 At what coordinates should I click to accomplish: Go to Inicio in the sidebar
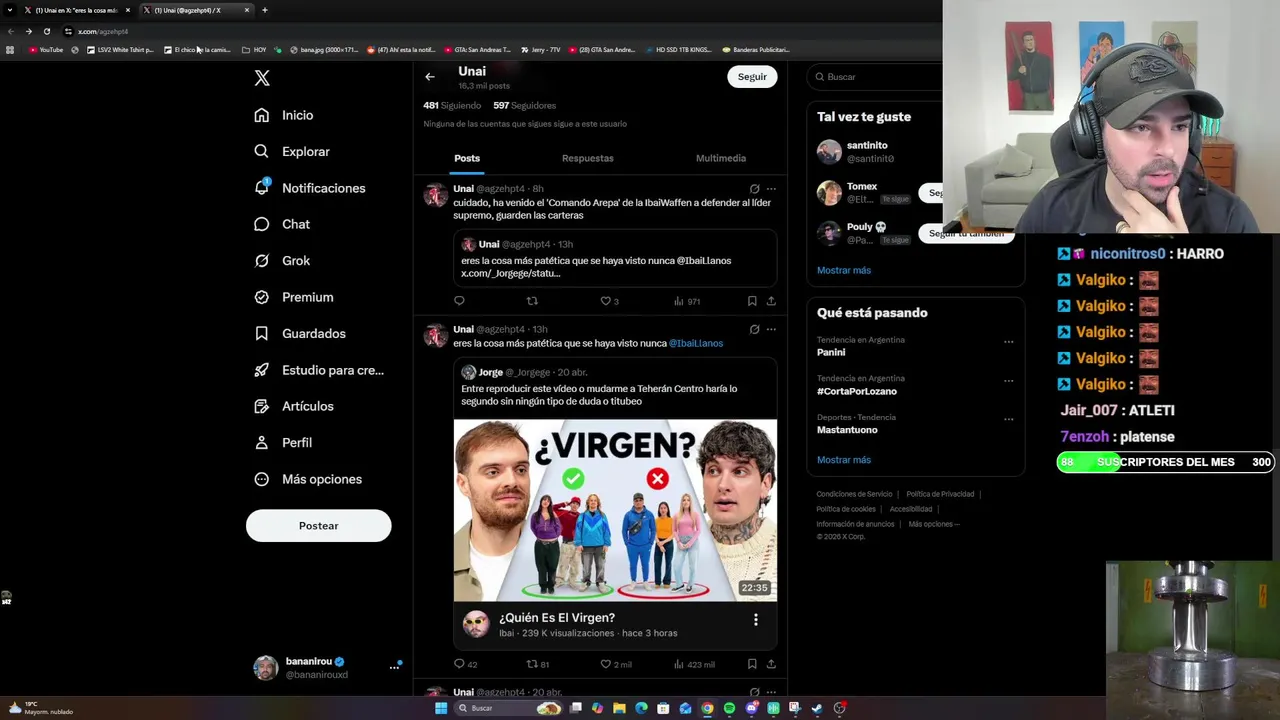click(x=284, y=115)
